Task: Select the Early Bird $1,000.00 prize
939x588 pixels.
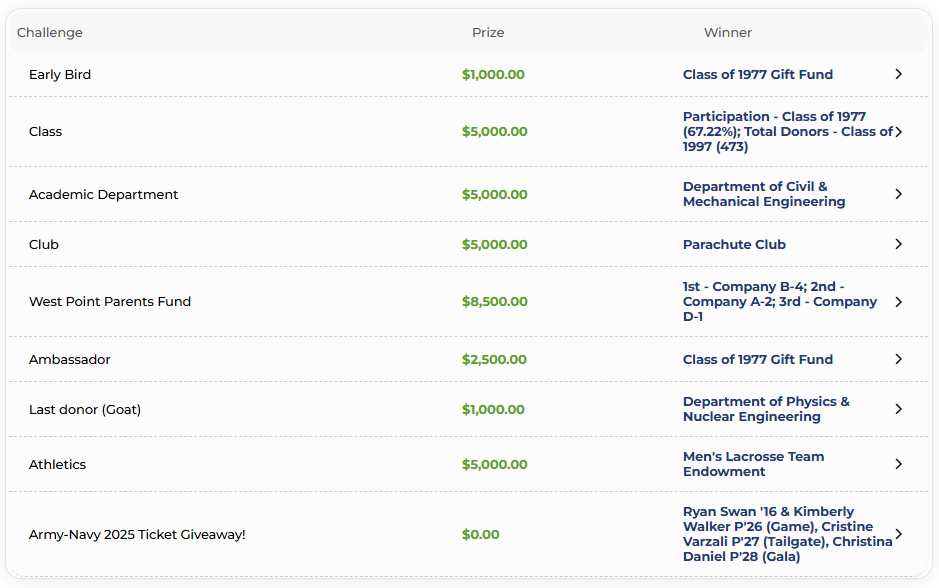Action: [493, 74]
